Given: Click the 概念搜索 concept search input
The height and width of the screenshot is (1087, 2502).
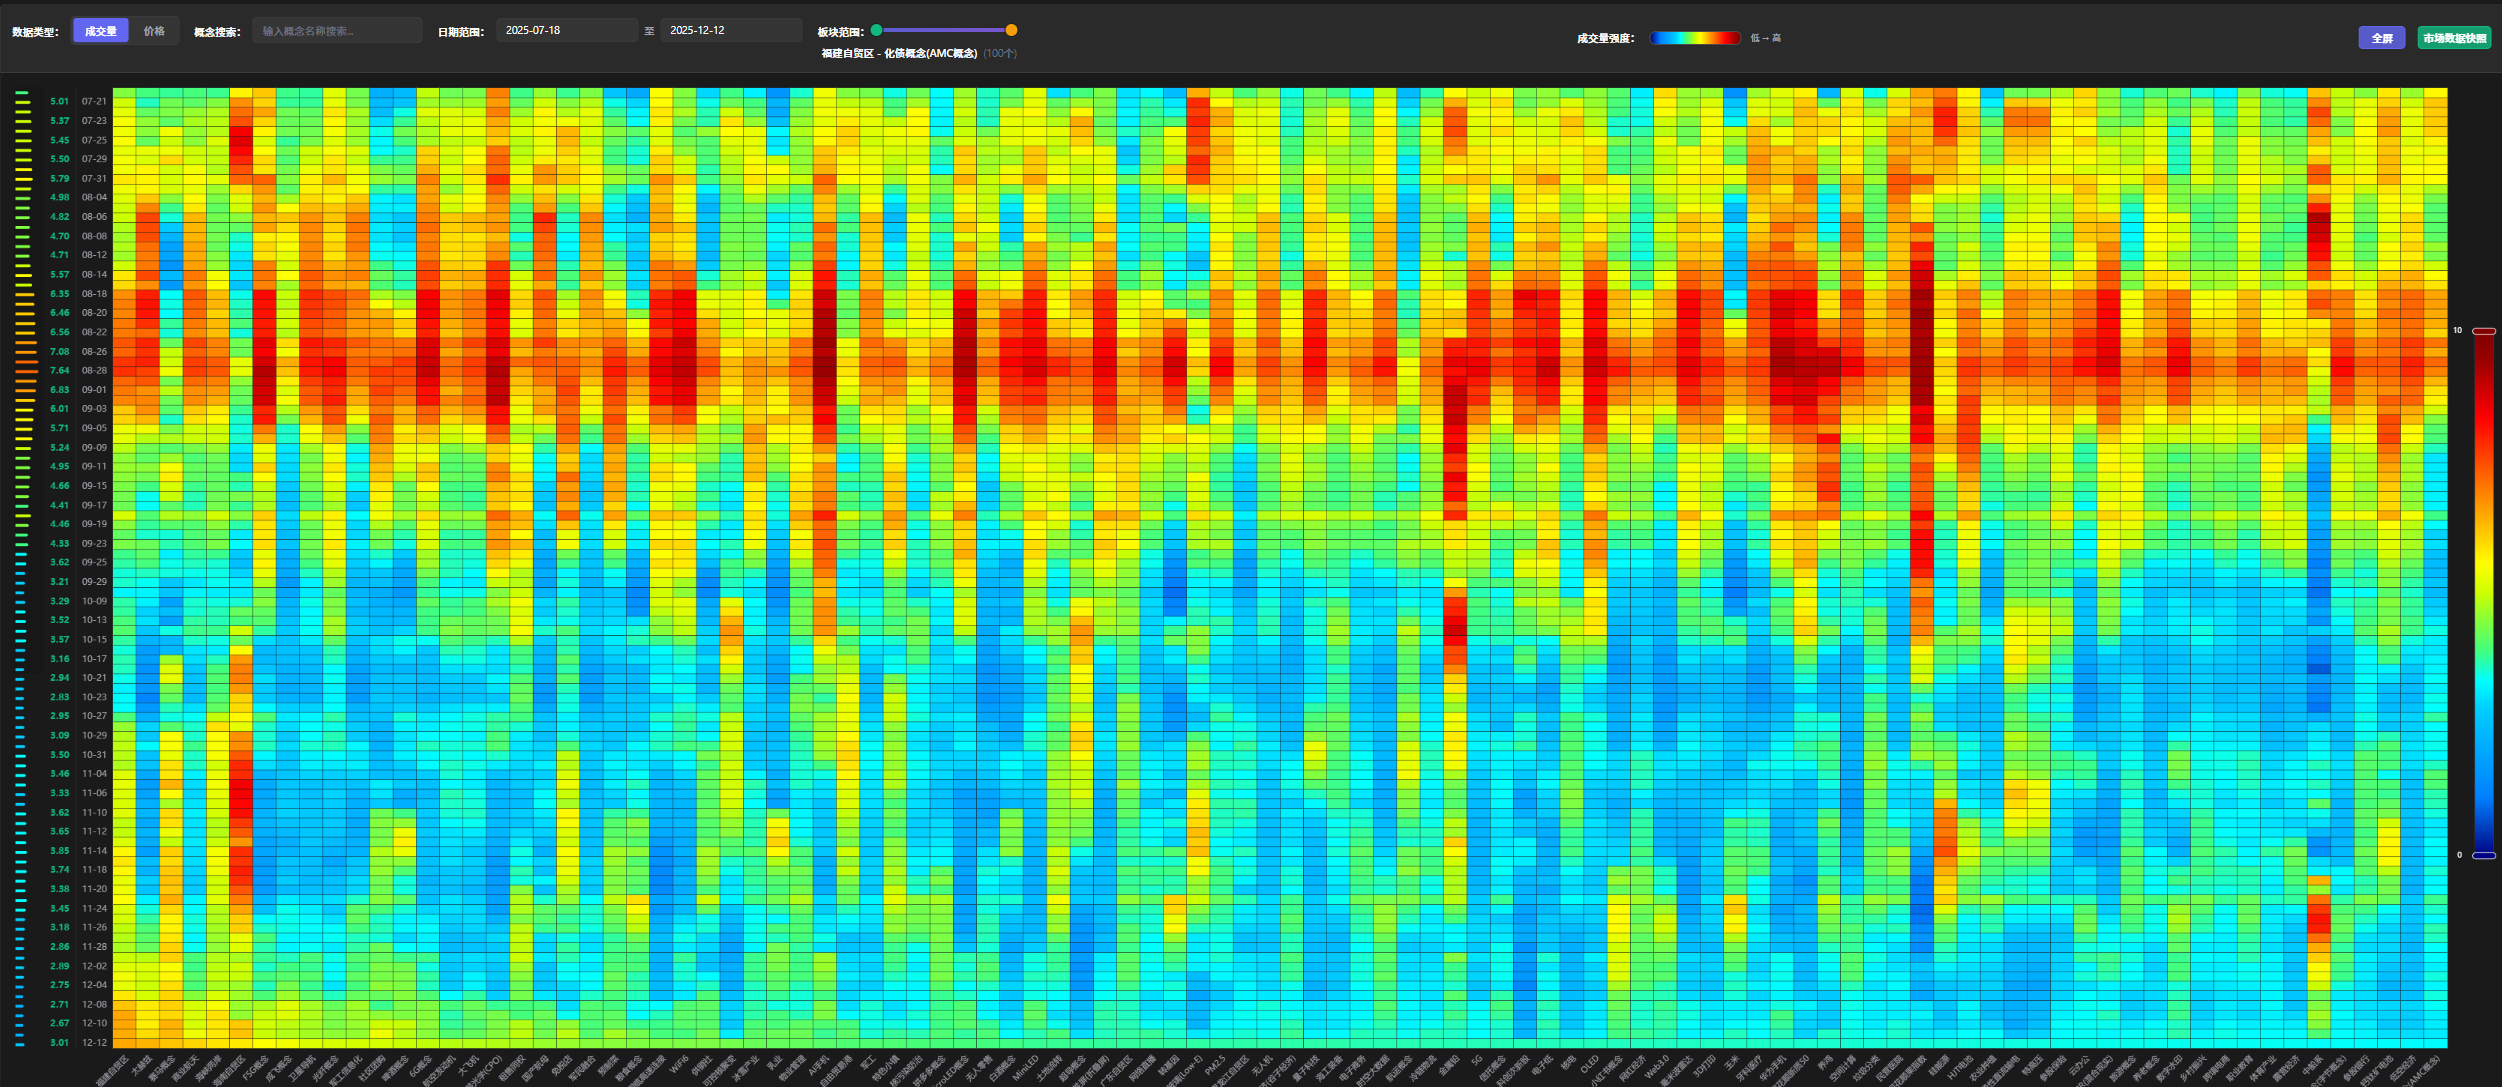Looking at the screenshot, I should click(x=337, y=31).
